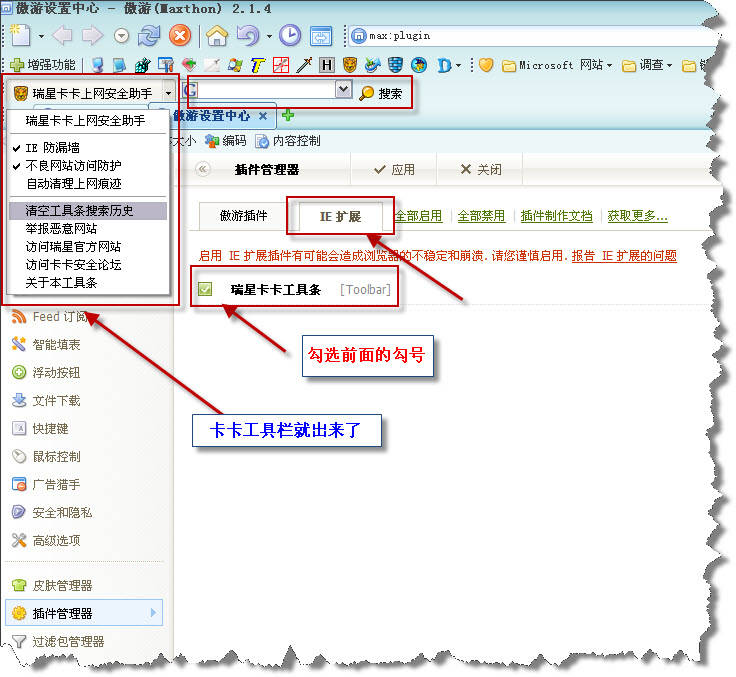Select 清空工具条搜索历史 menu item
The height and width of the screenshot is (677, 736).
click(88, 210)
